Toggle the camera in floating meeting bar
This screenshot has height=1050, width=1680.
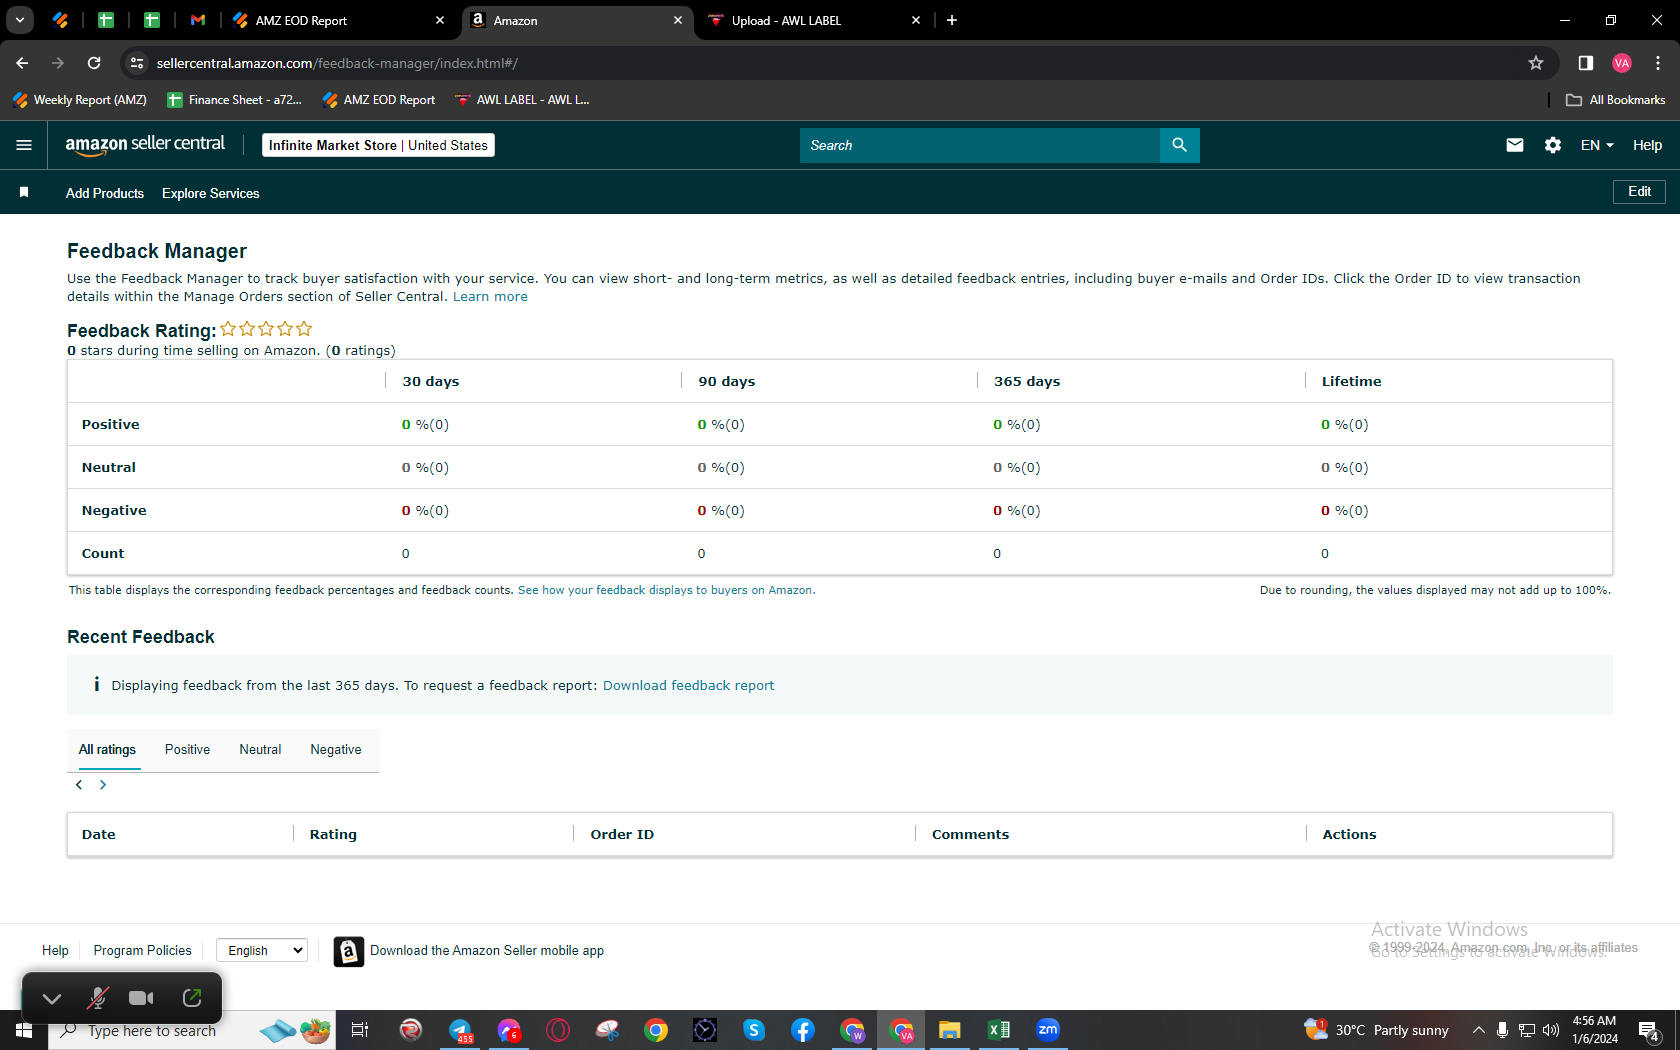[x=142, y=998]
